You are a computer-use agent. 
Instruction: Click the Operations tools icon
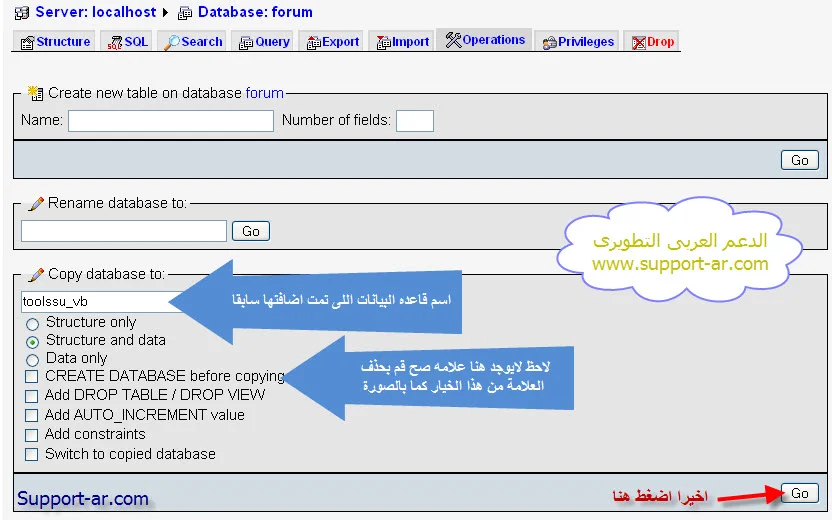(453, 41)
